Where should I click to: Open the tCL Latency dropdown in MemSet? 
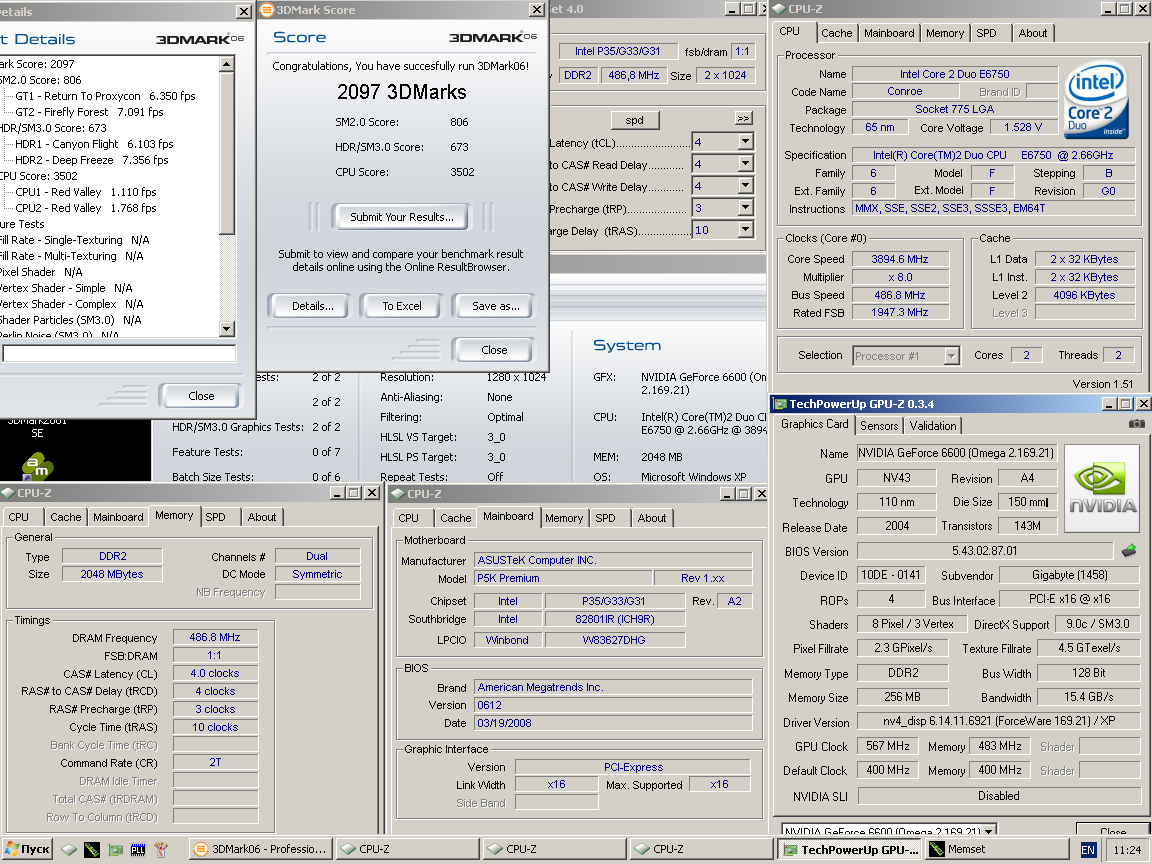(745, 142)
